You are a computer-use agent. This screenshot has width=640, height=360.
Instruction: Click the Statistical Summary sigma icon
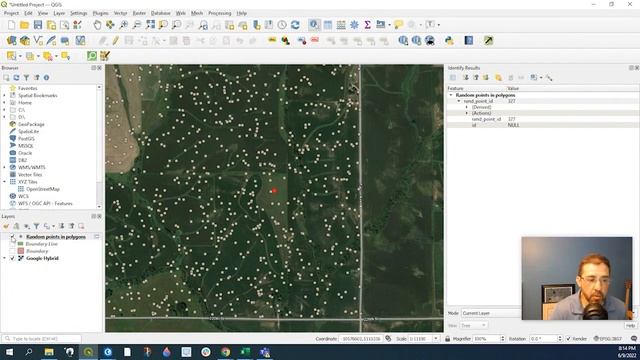367,25
